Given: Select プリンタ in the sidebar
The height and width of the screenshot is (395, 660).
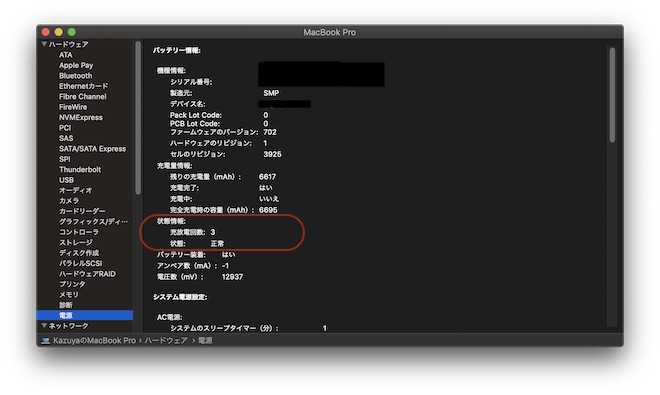Looking at the screenshot, I should [72, 284].
